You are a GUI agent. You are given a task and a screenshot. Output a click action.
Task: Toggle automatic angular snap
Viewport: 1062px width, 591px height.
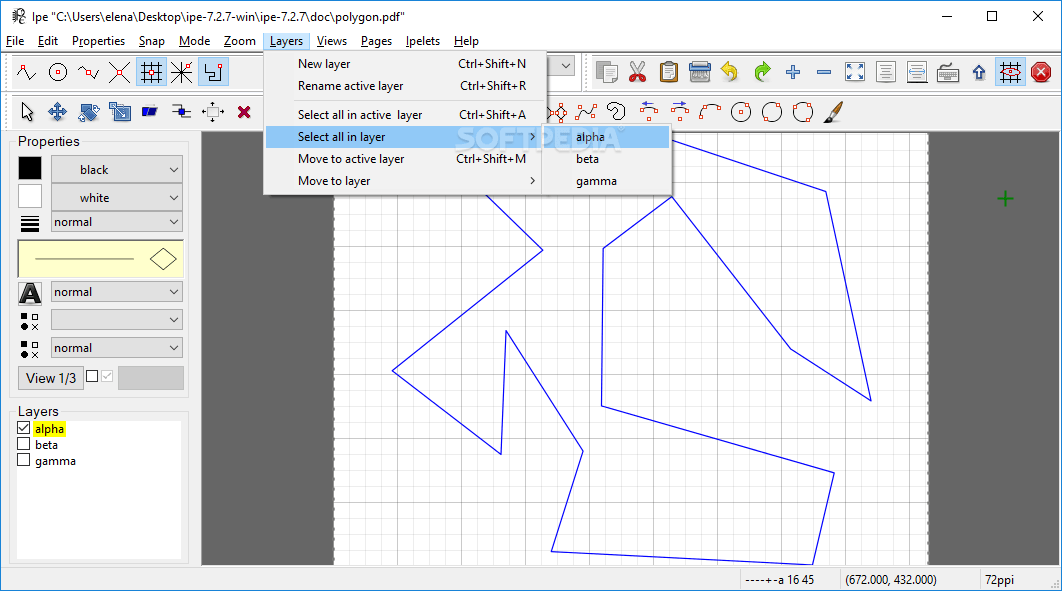[x=213, y=72]
